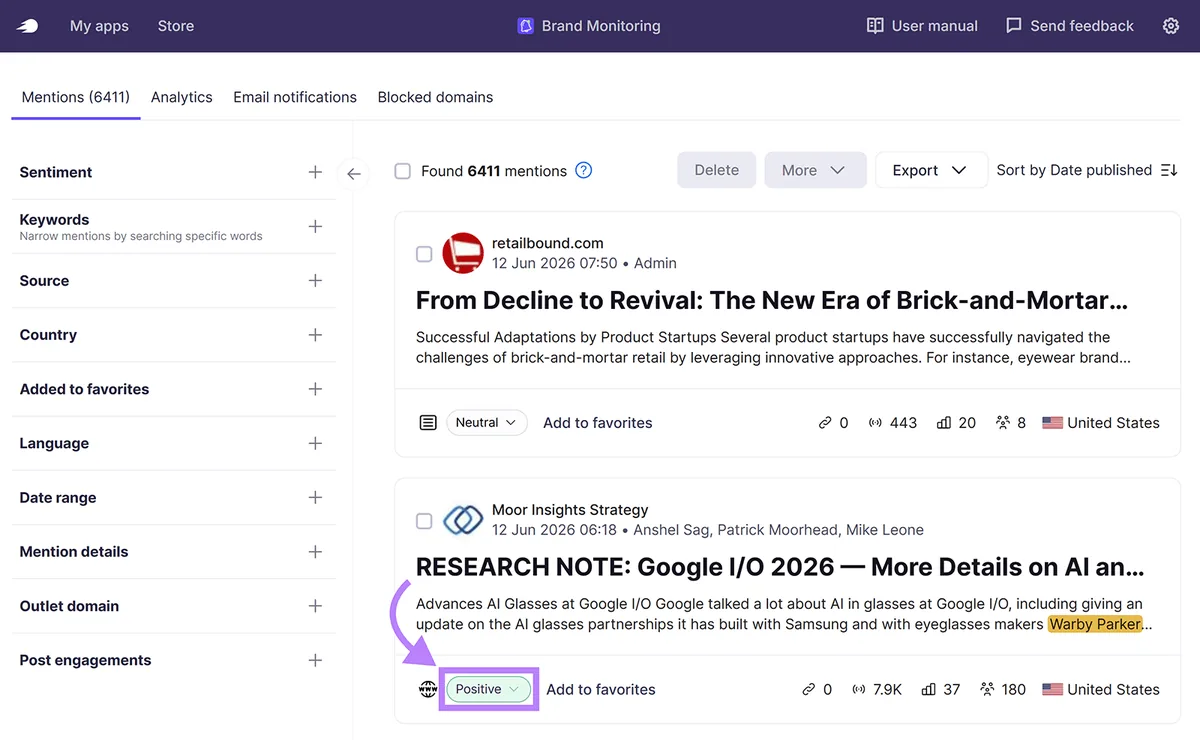Expand the Country filter
This screenshot has width=1200, height=740.
pyautogui.click(x=315, y=335)
